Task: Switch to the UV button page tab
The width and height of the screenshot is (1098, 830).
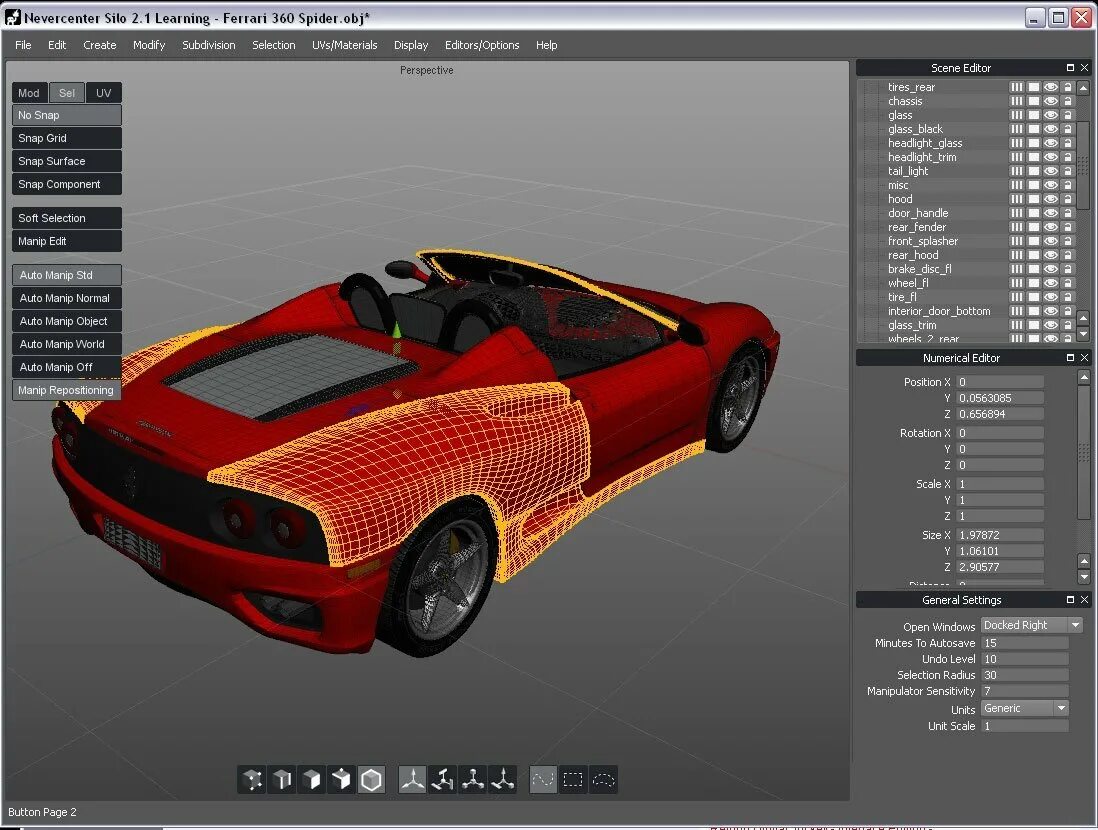Action: pos(104,92)
